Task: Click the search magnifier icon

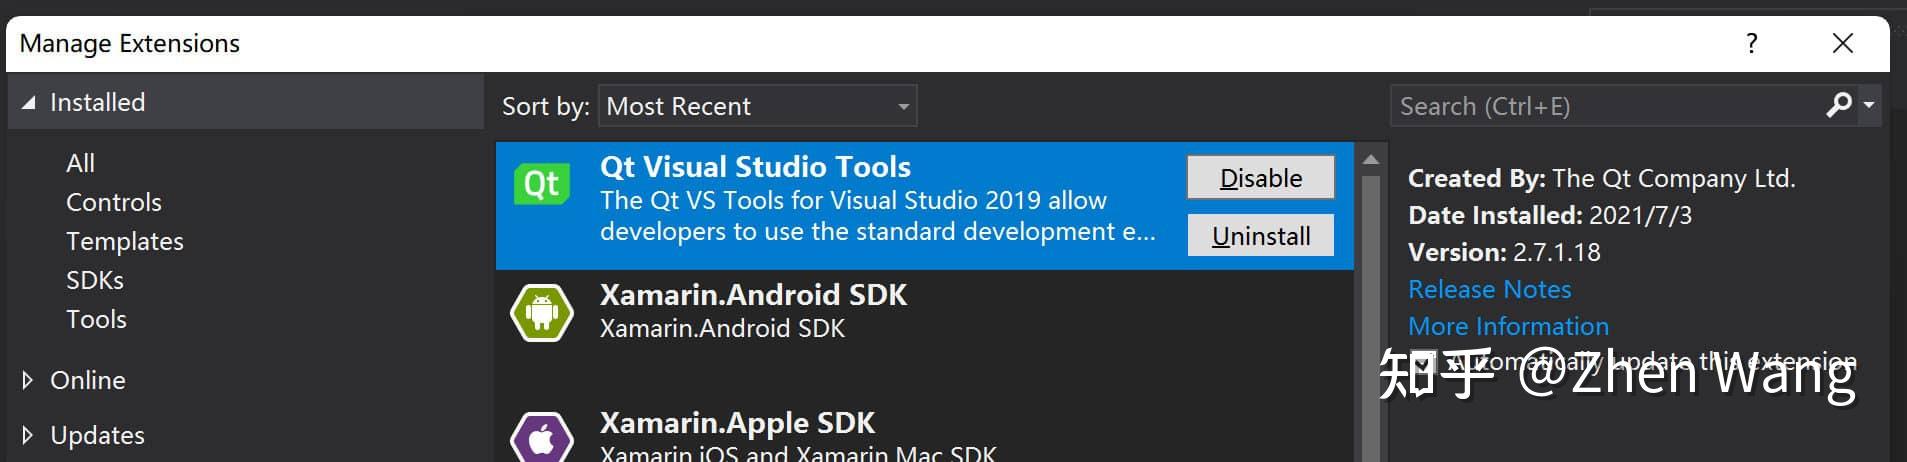Action: tap(1838, 105)
